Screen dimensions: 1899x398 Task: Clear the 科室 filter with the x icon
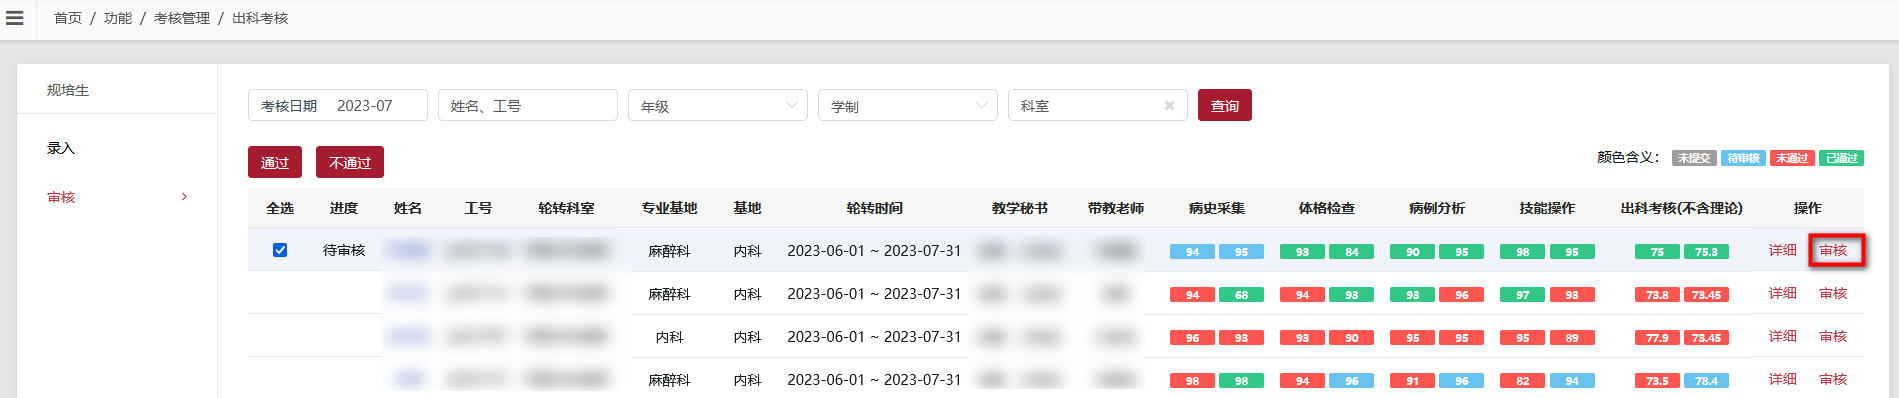click(x=1169, y=105)
